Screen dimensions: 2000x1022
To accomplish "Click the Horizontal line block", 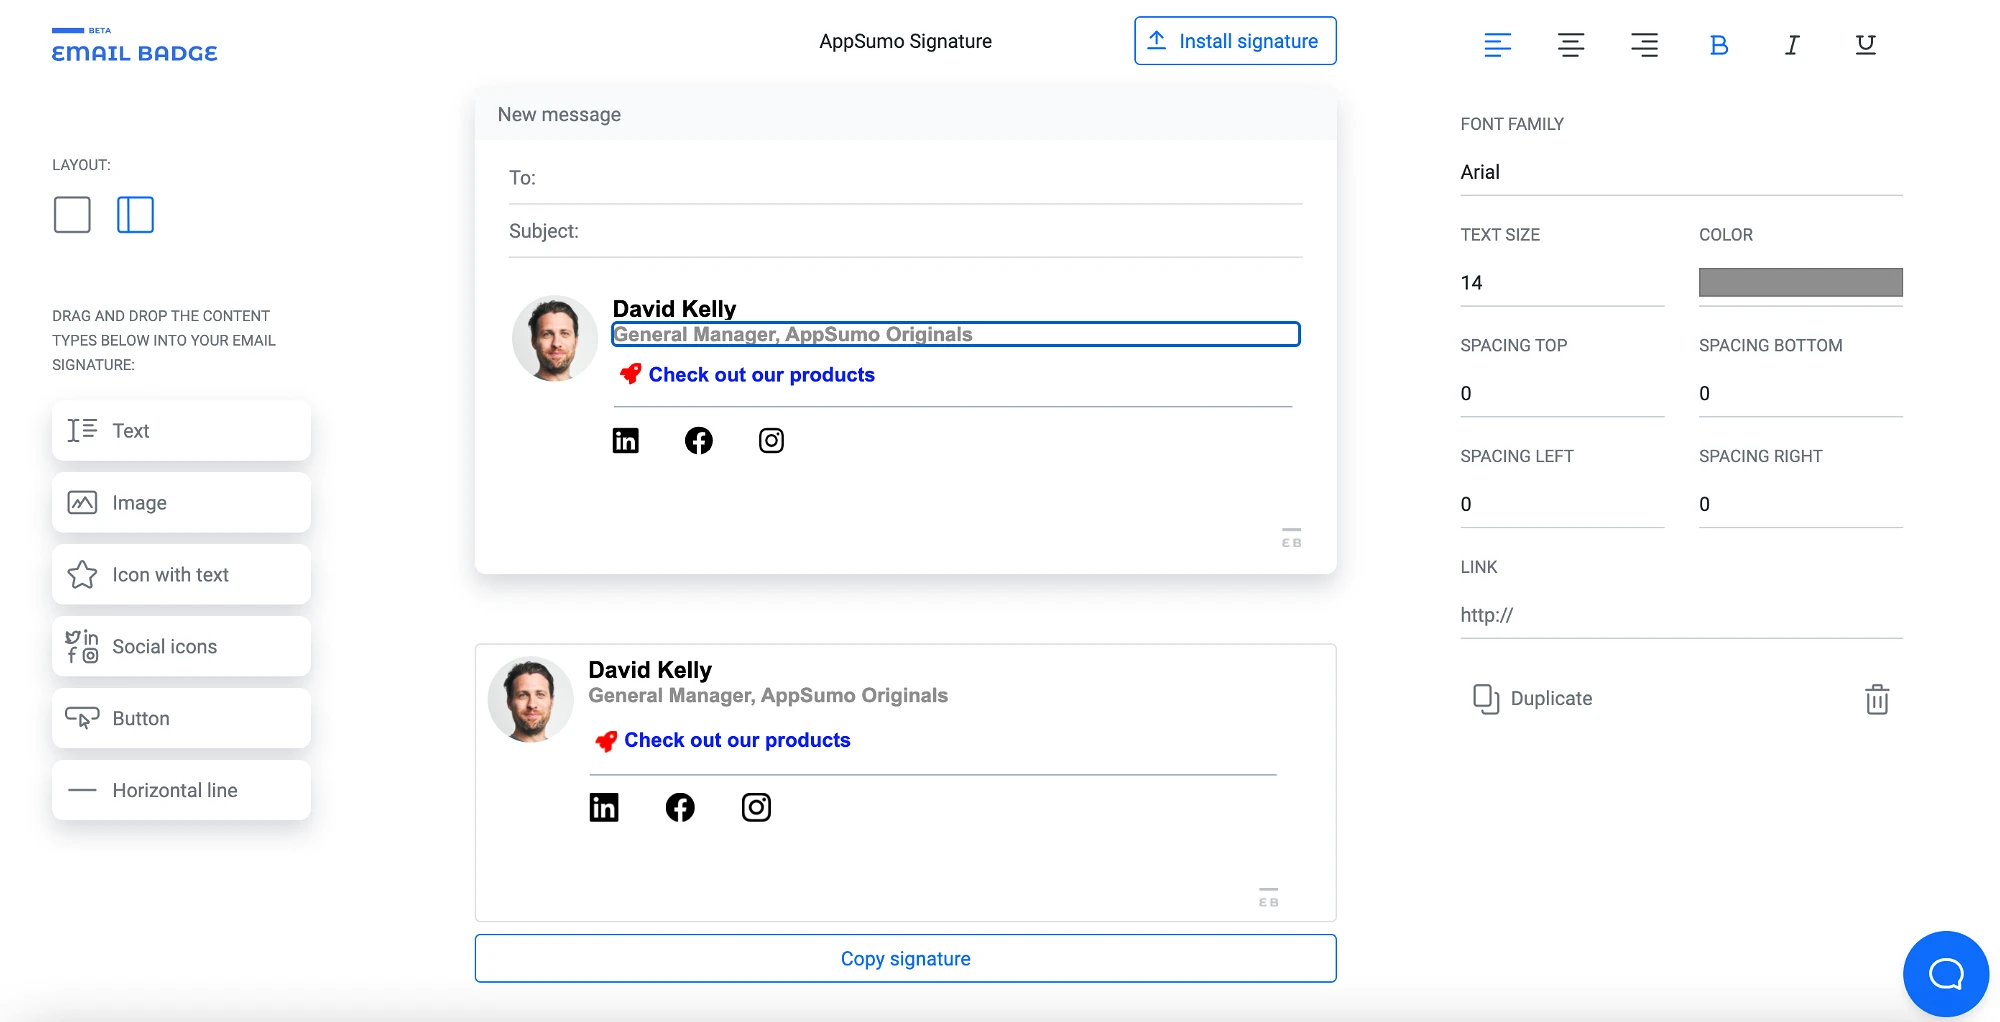I will 181,790.
